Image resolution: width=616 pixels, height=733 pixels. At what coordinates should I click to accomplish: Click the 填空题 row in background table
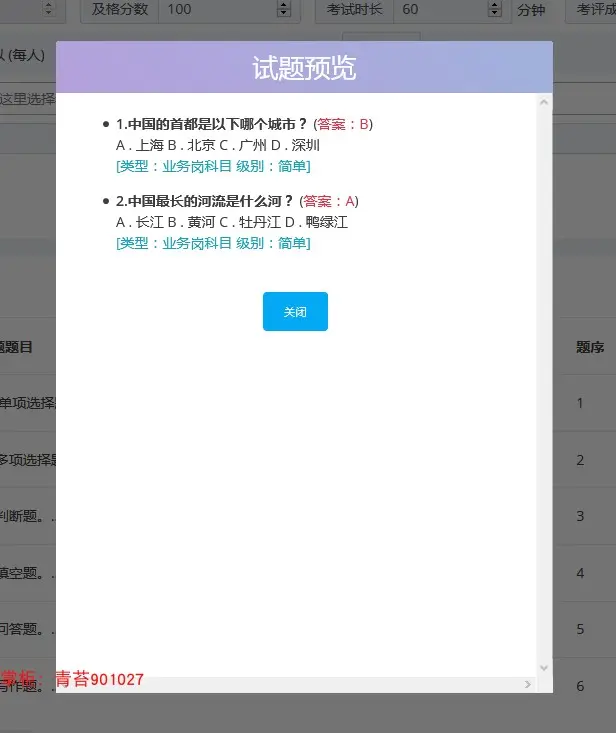[28, 573]
